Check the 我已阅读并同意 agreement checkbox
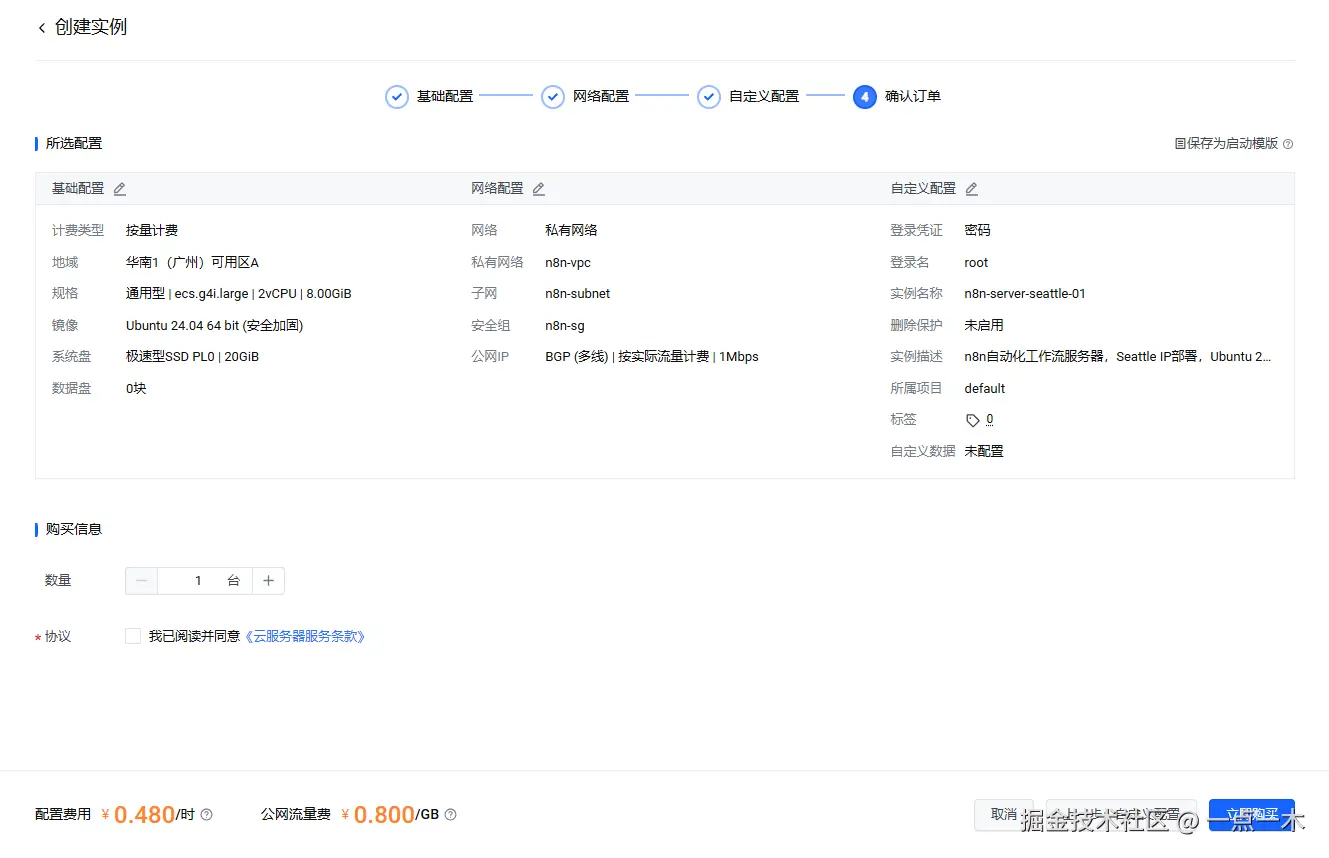The height and width of the screenshot is (858, 1329). (x=132, y=636)
